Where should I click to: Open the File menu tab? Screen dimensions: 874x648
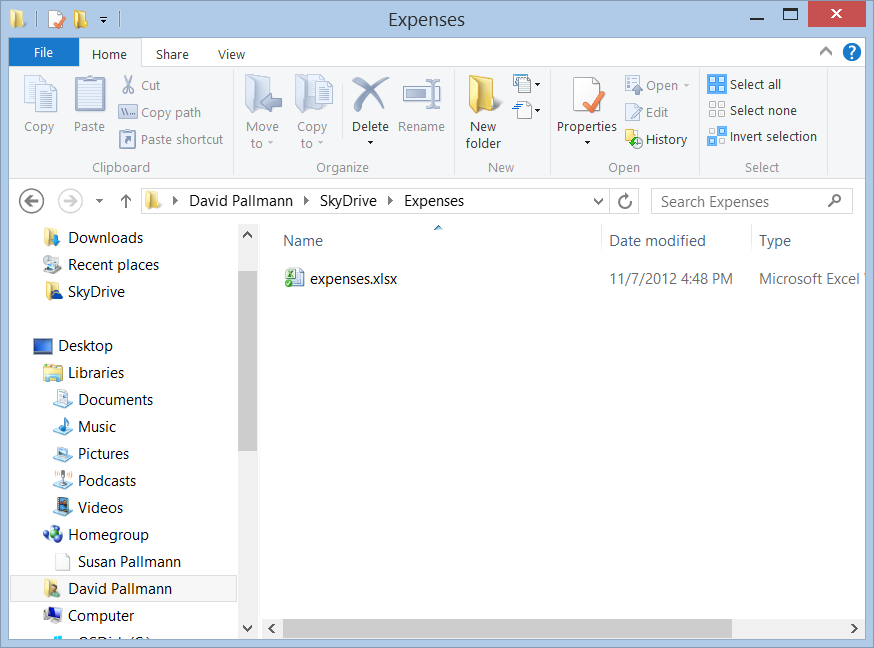click(43, 52)
